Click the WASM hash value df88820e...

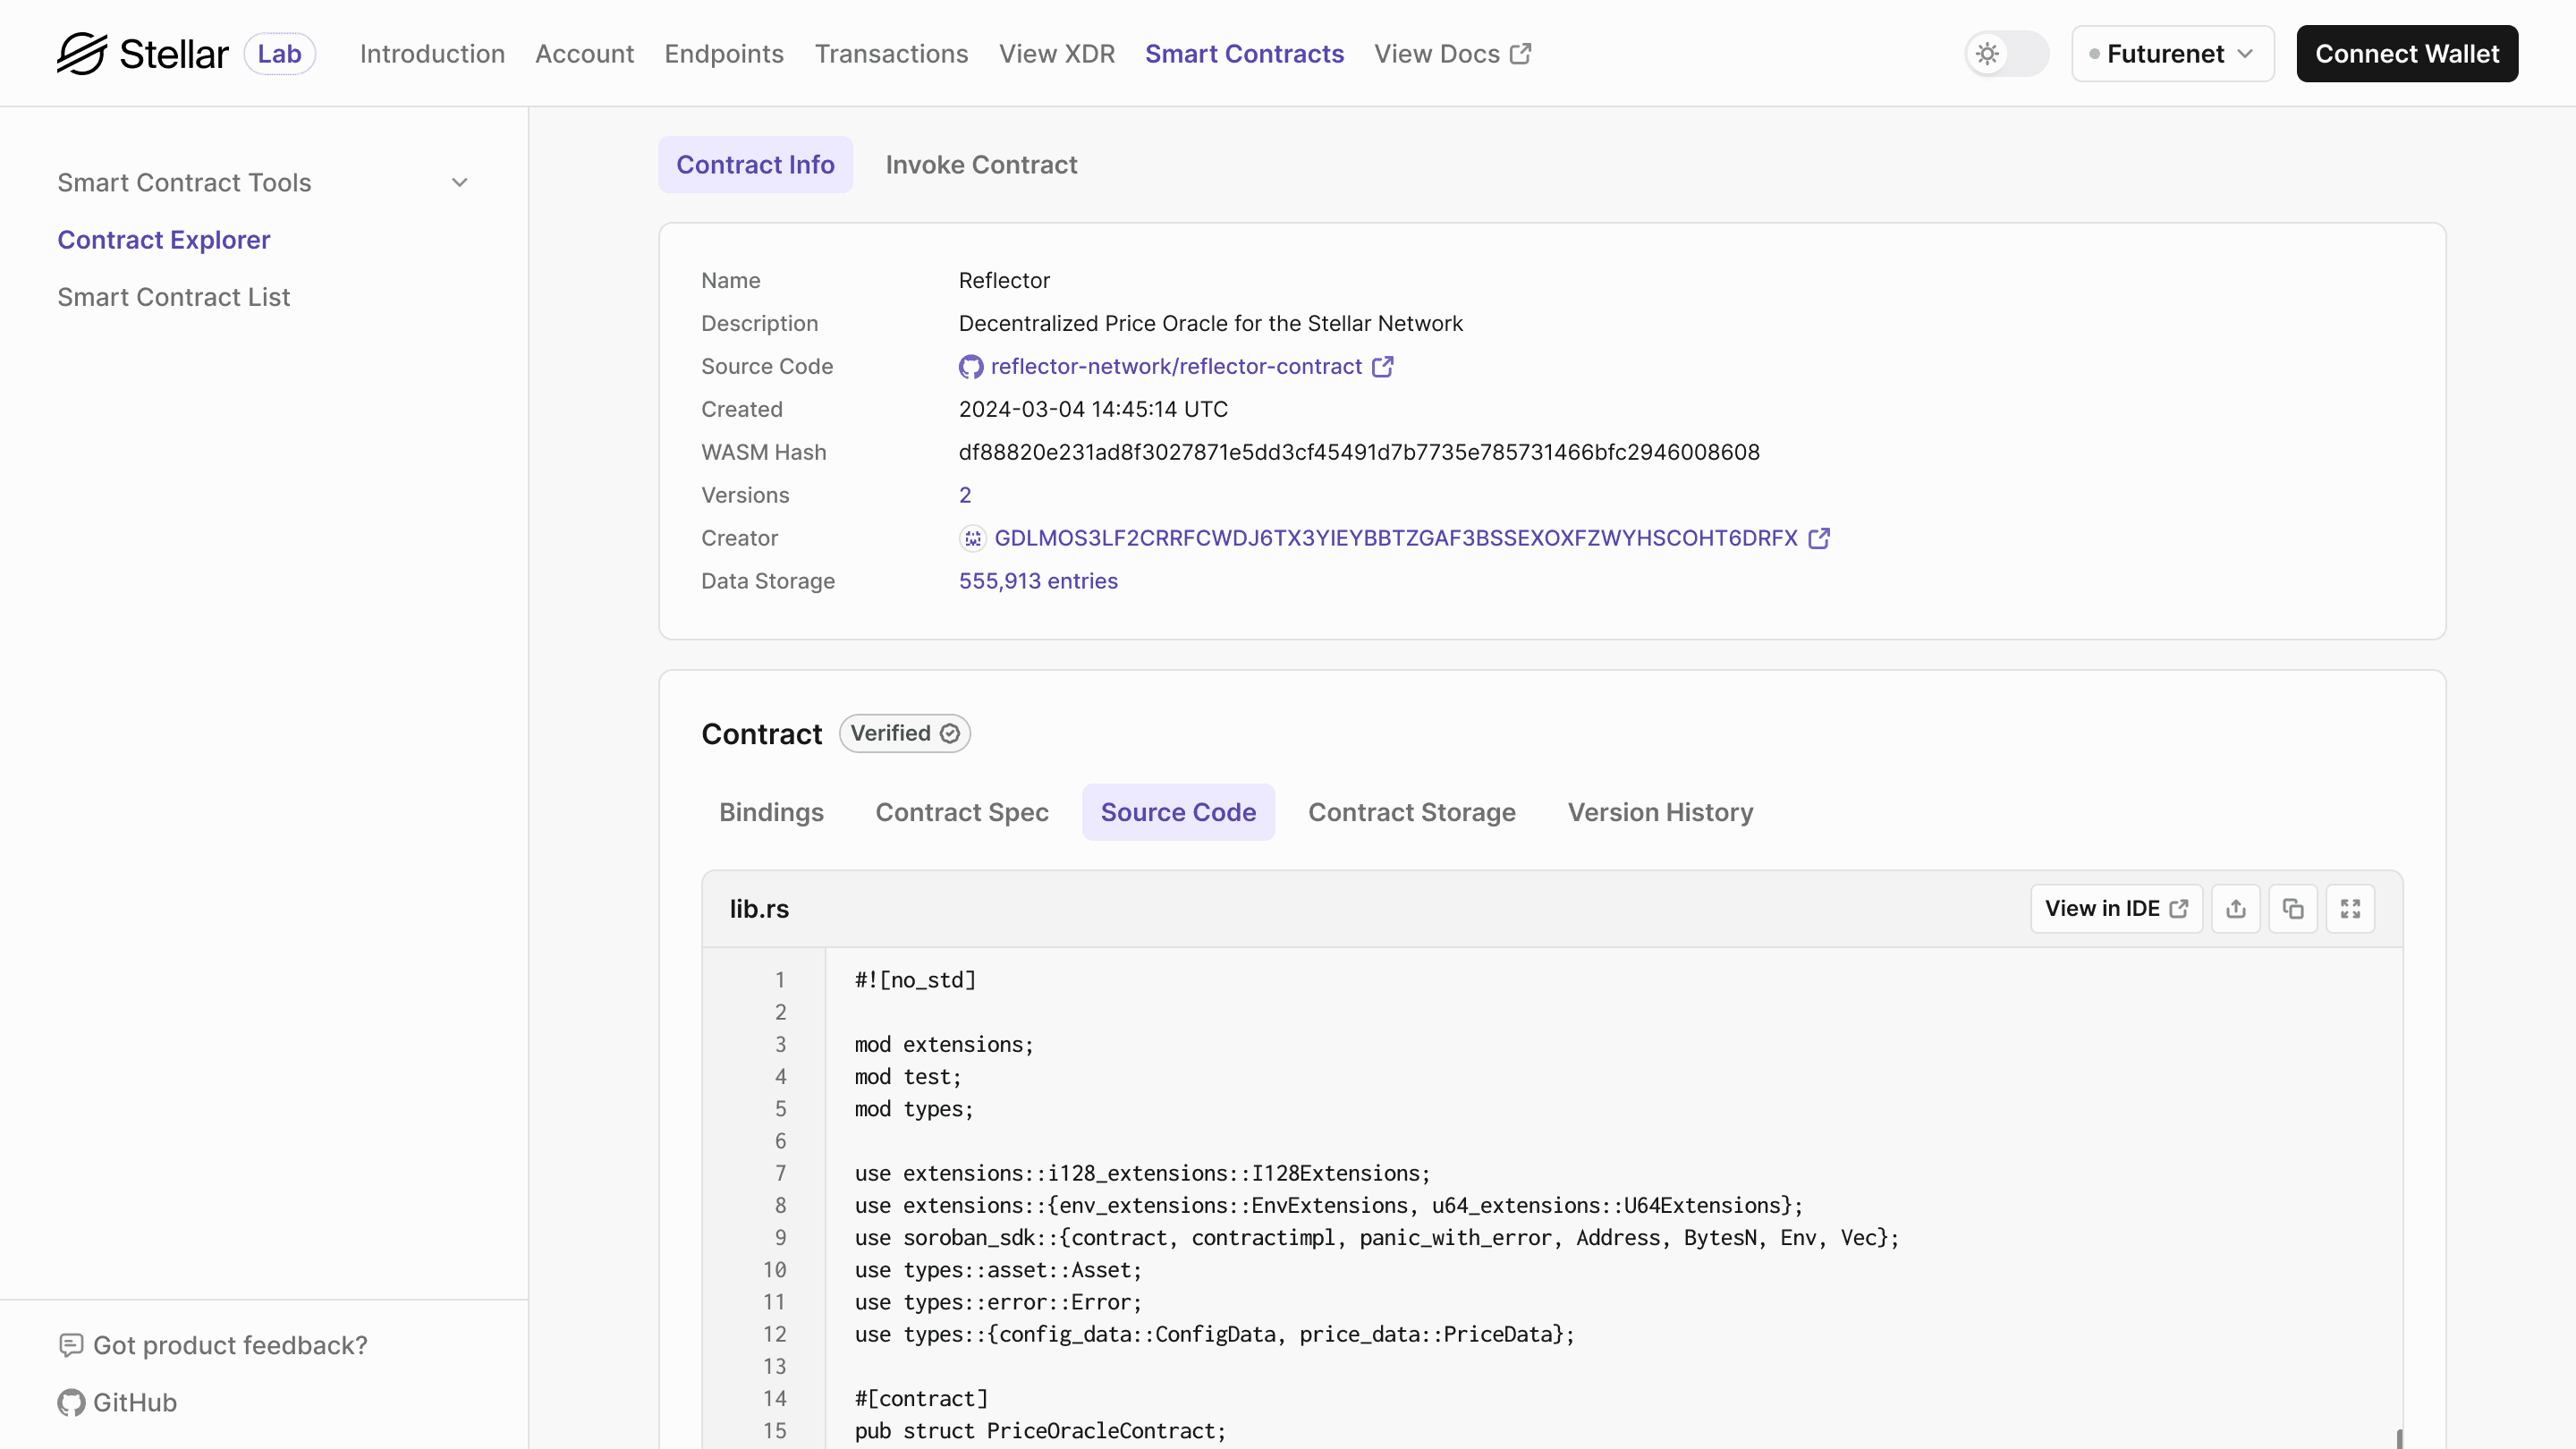pyautogui.click(x=1359, y=452)
